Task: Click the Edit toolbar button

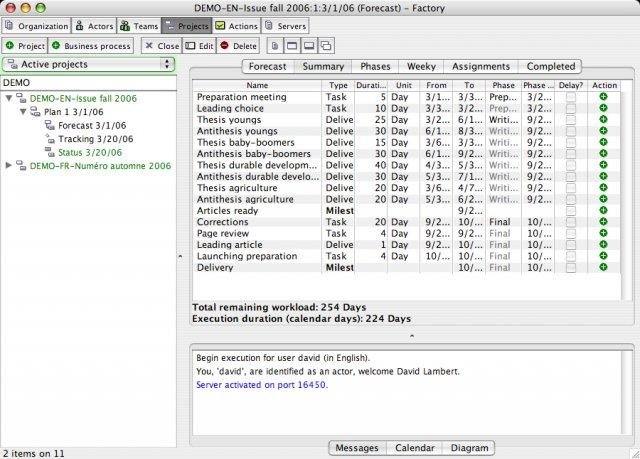Action: coord(199,46)
